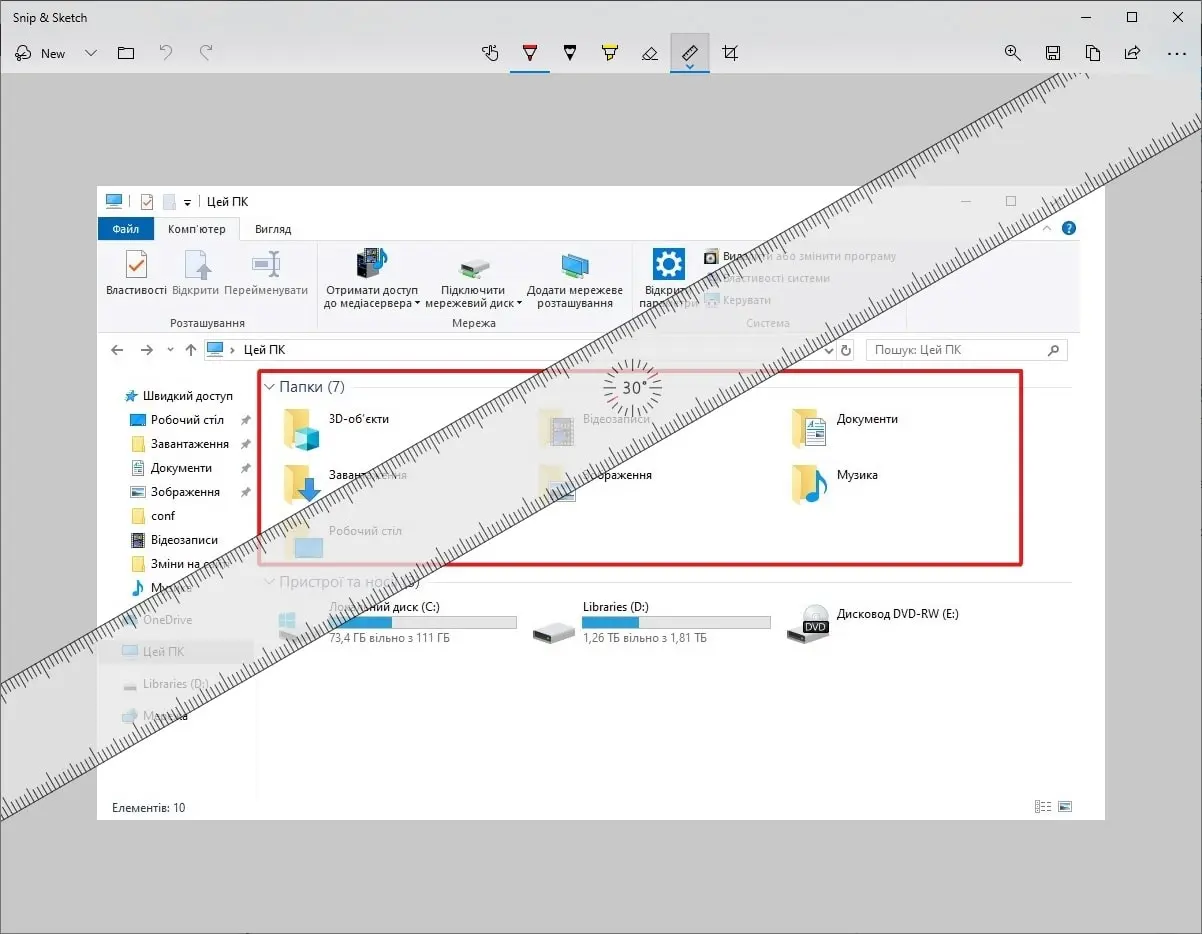Select the Документи folder in Папки
Viewport: 1202px width, 934px height.
(x=845, y=428)
